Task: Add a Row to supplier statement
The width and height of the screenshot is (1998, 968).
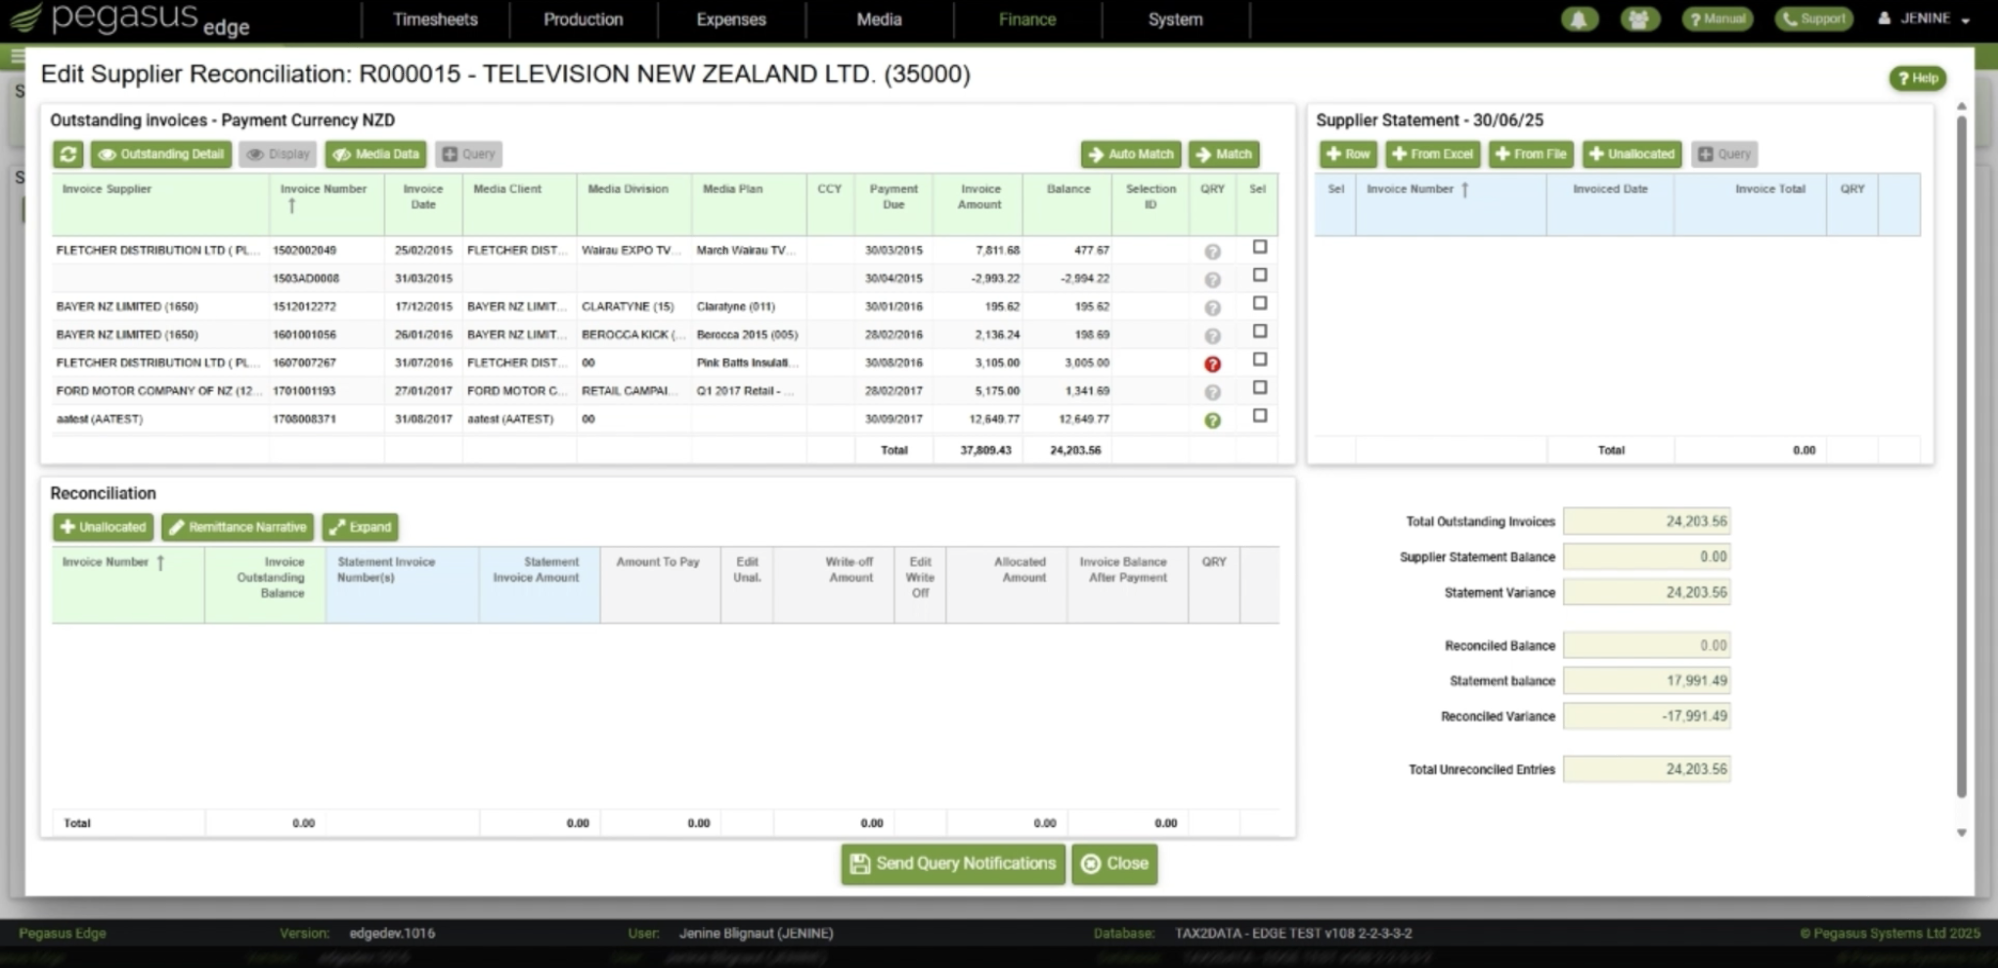Action: pyautogui.click(x=1348, y=154)
